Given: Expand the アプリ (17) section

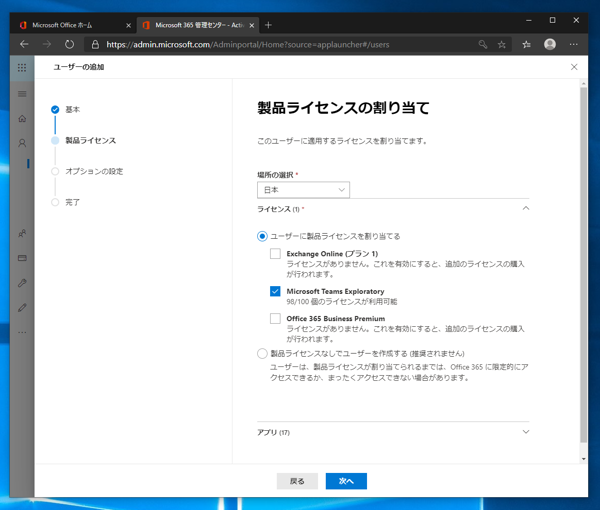Looking at the screenshot, I should pos(526,432).
